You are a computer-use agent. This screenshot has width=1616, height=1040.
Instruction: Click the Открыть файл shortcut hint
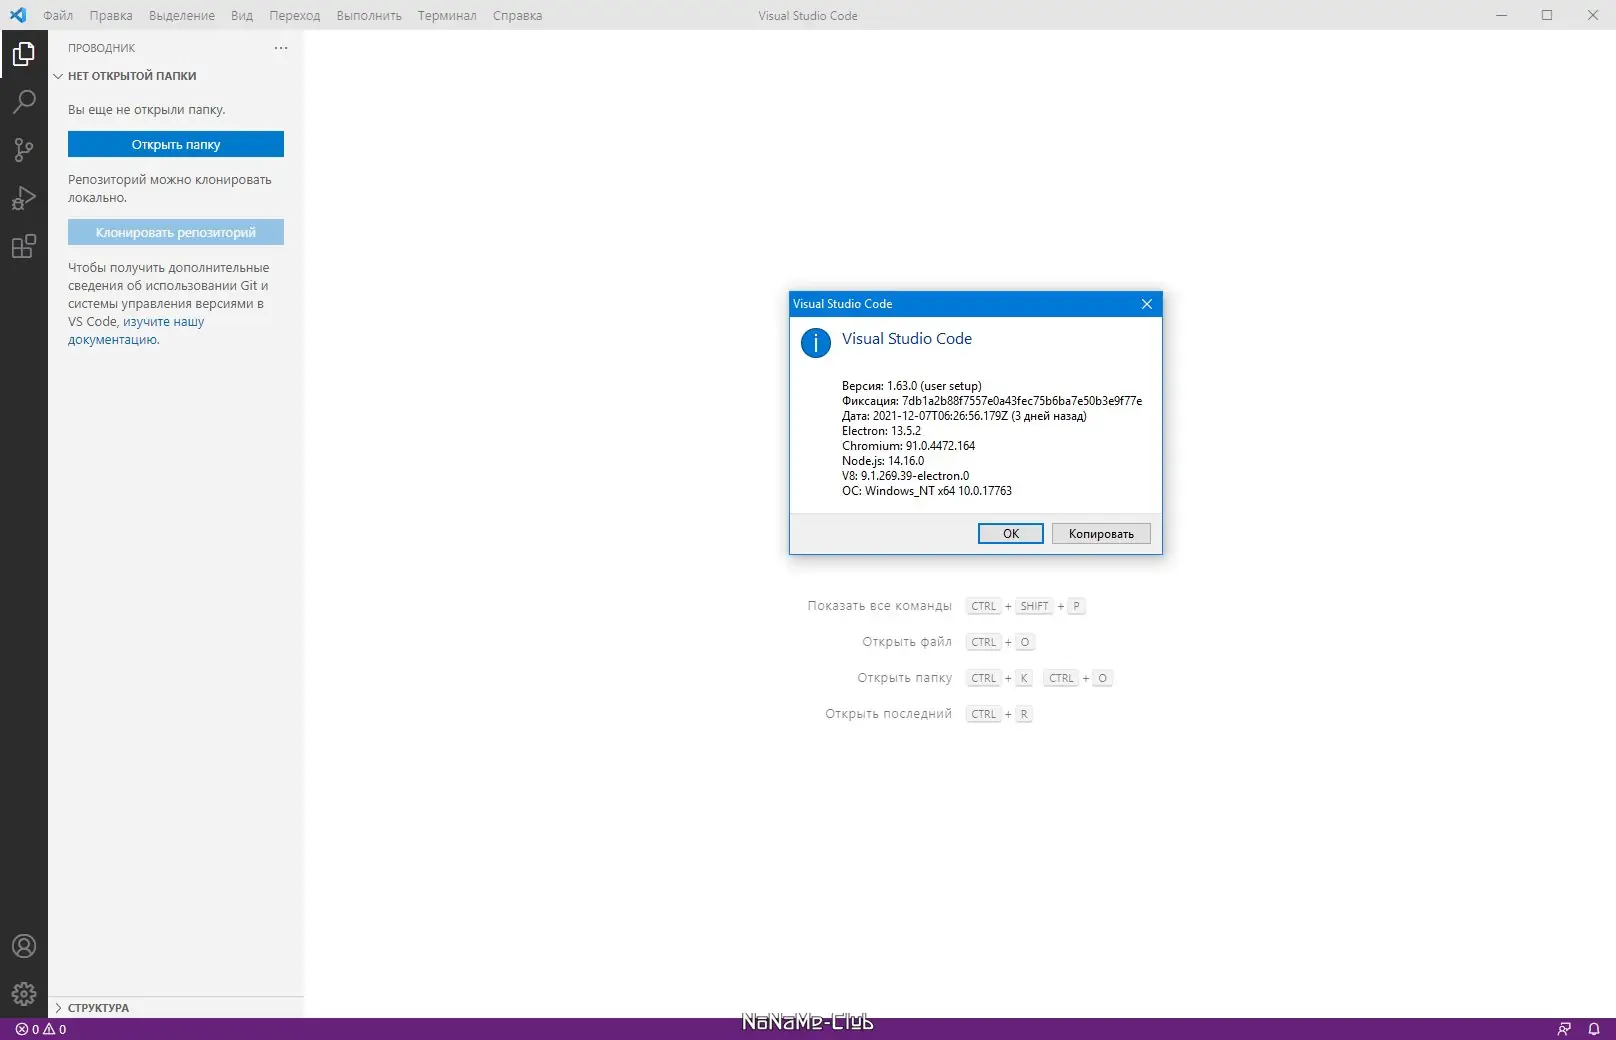pyautogui.click(x=907, y=642)
